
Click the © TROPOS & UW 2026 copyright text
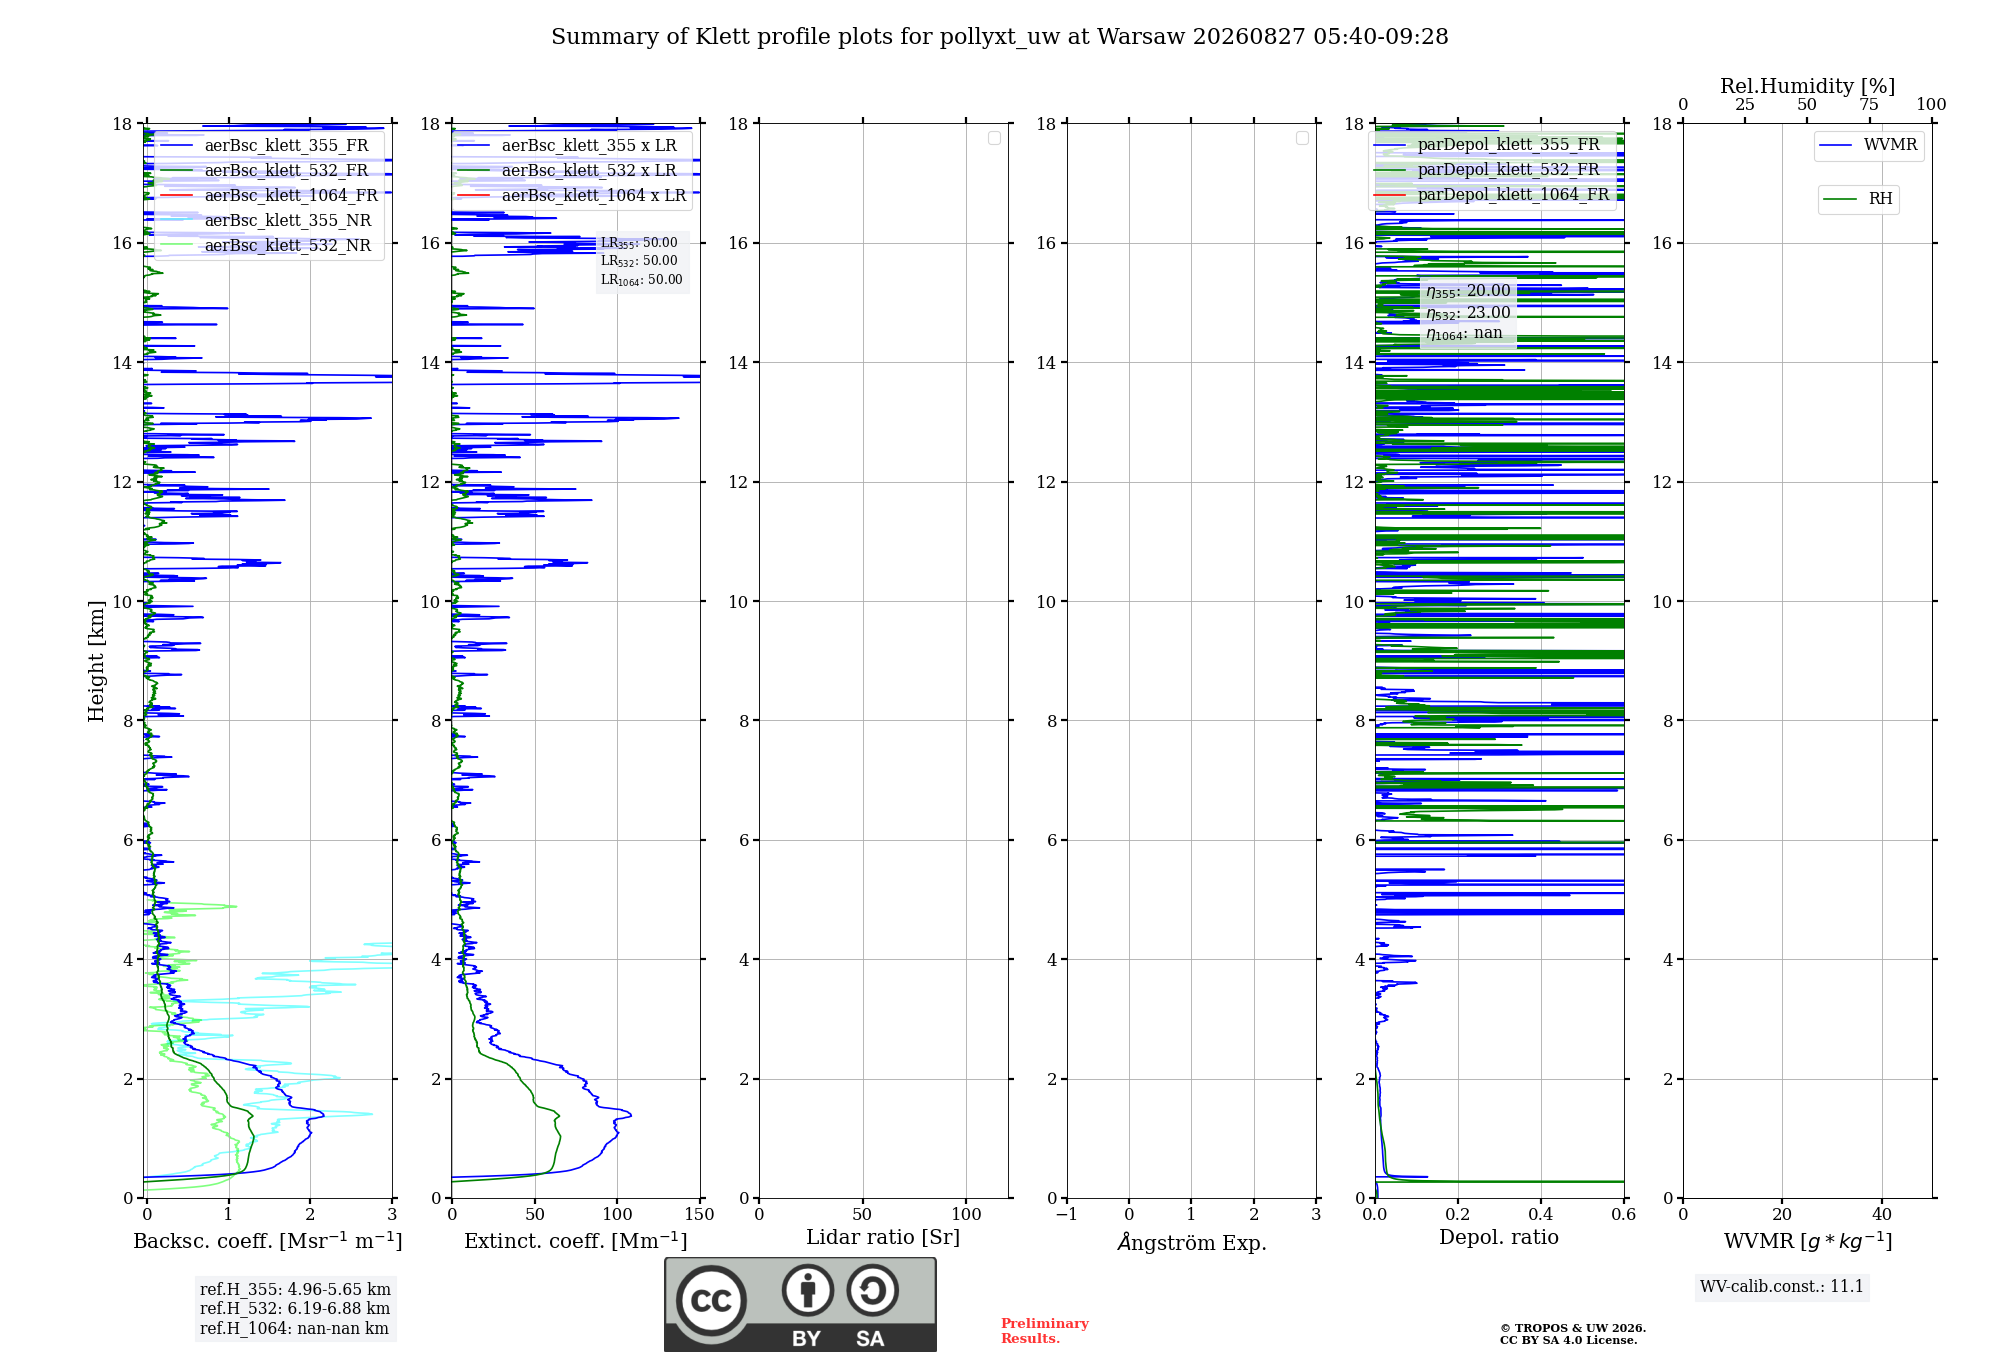(1573, 1328)
